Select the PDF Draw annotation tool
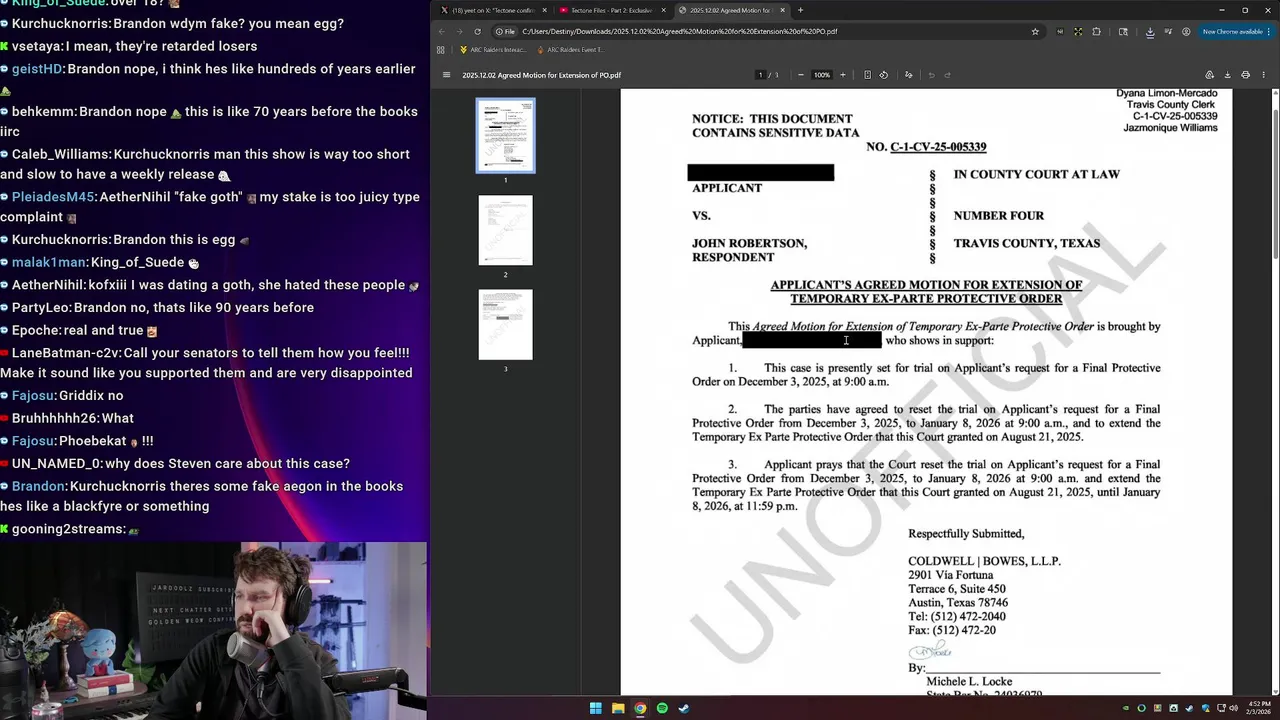 908,75
